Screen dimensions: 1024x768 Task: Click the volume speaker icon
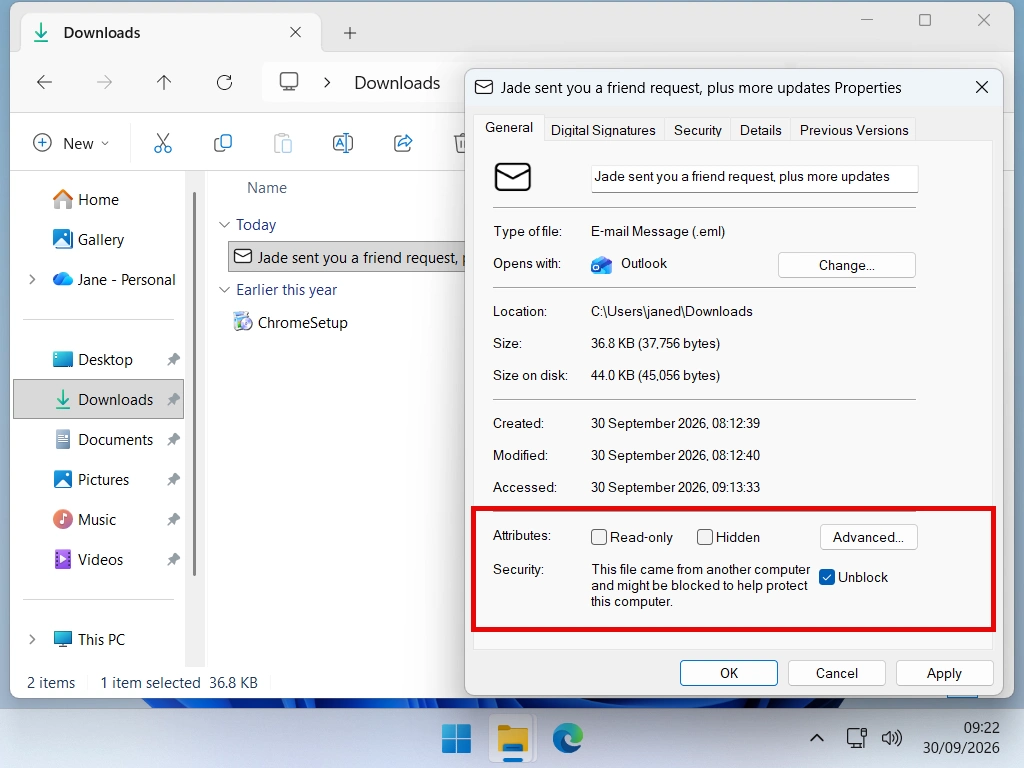891,739
